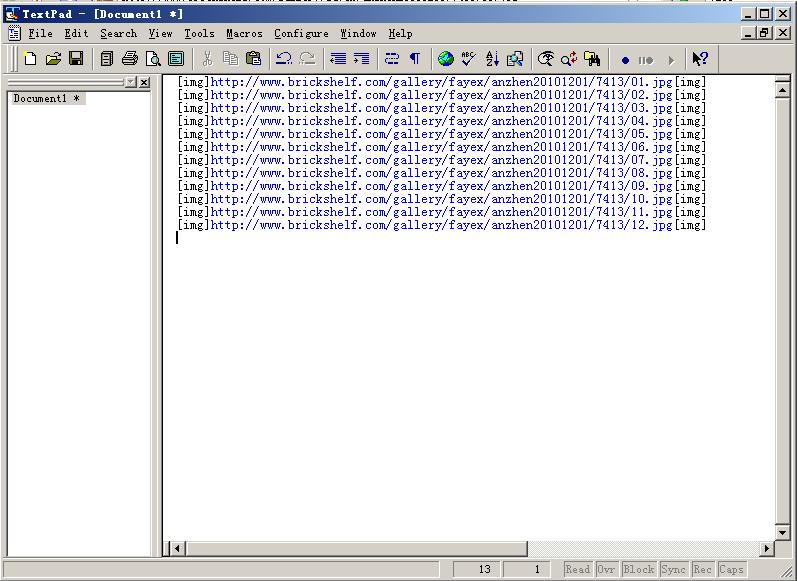Screen dimensions: 797x581
Task: Open the Tools menu
Action: 199,34
